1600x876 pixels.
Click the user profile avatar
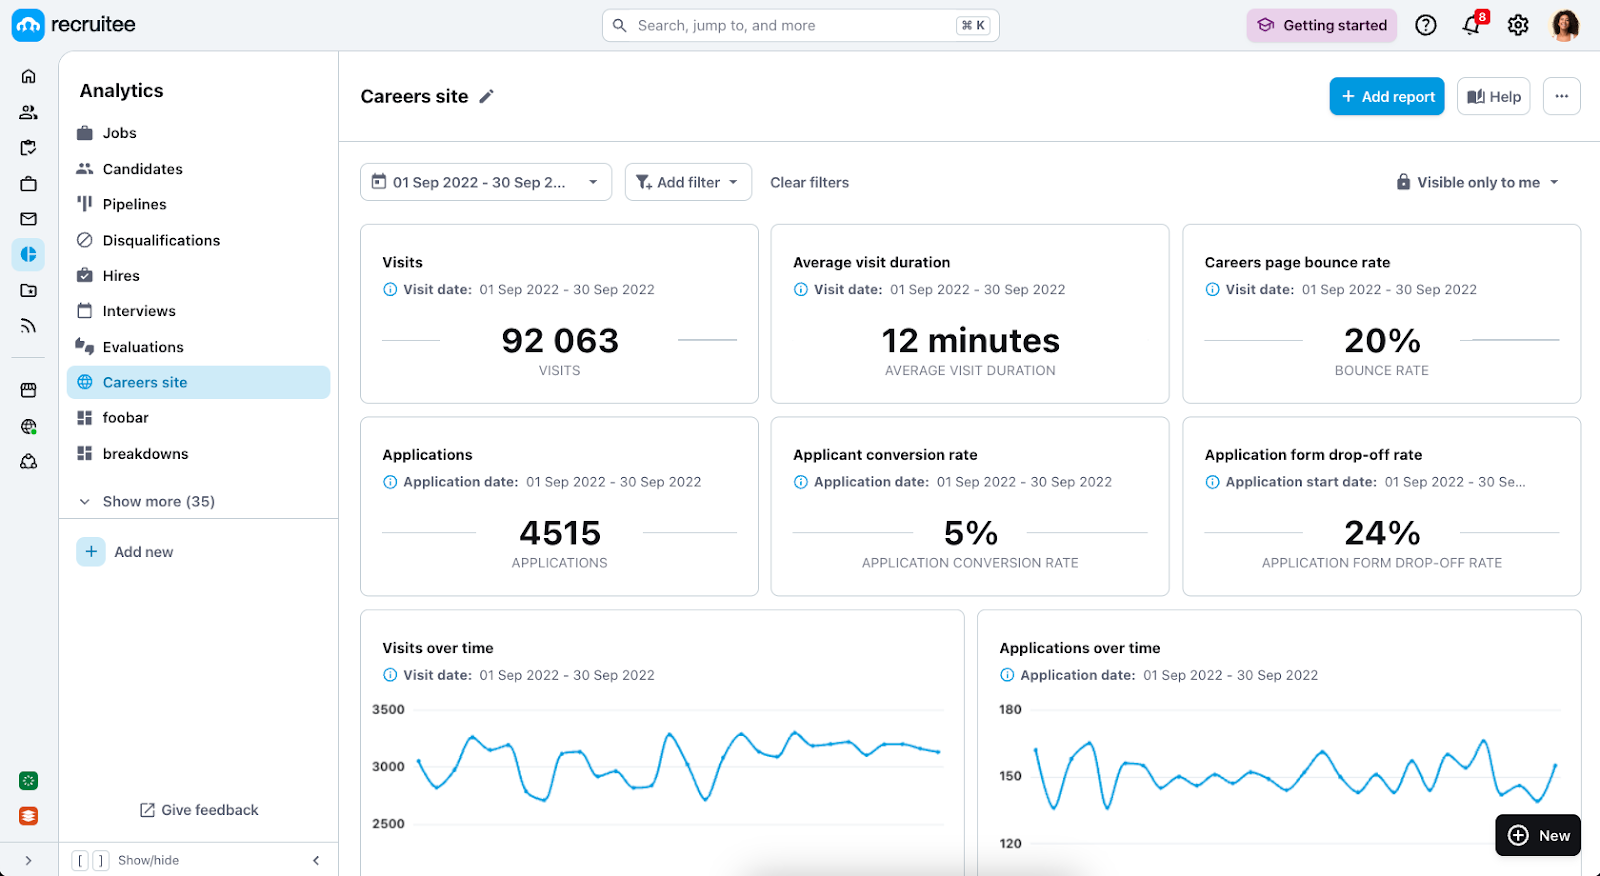click(x=1564, y=26)
